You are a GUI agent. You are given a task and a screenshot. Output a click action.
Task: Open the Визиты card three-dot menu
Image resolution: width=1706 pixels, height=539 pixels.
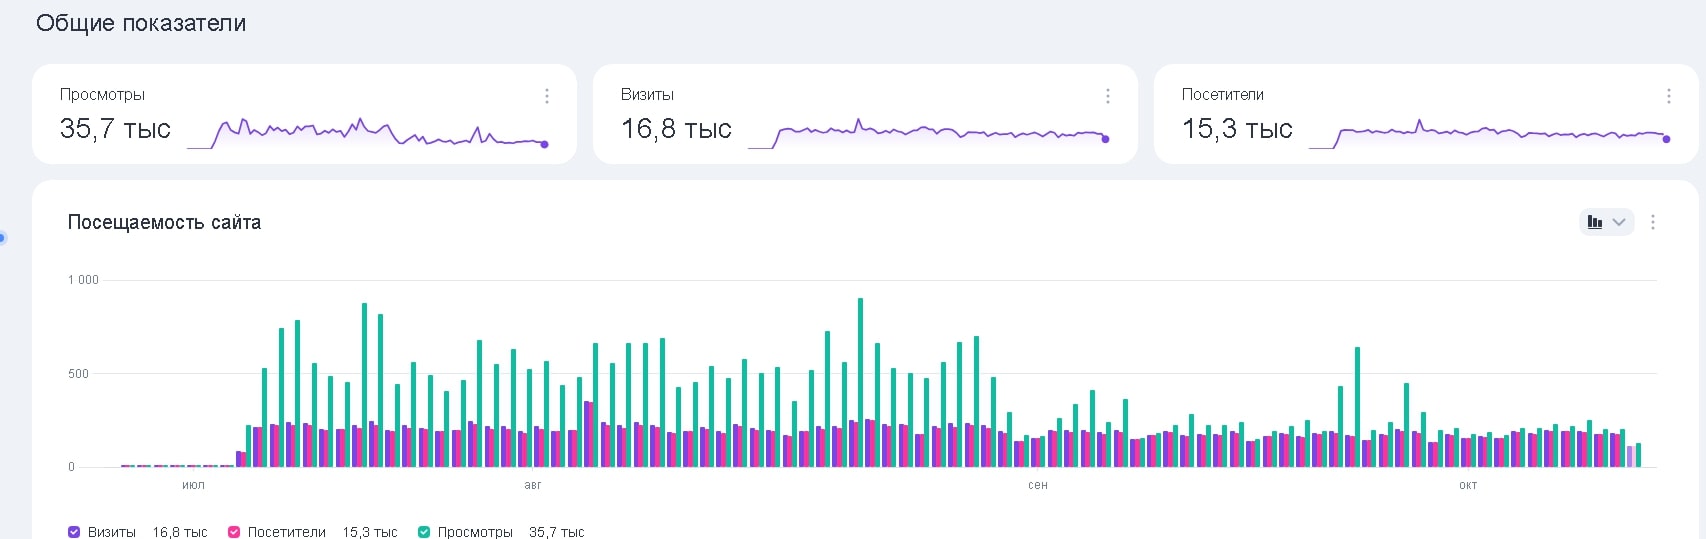(1107, 96)
